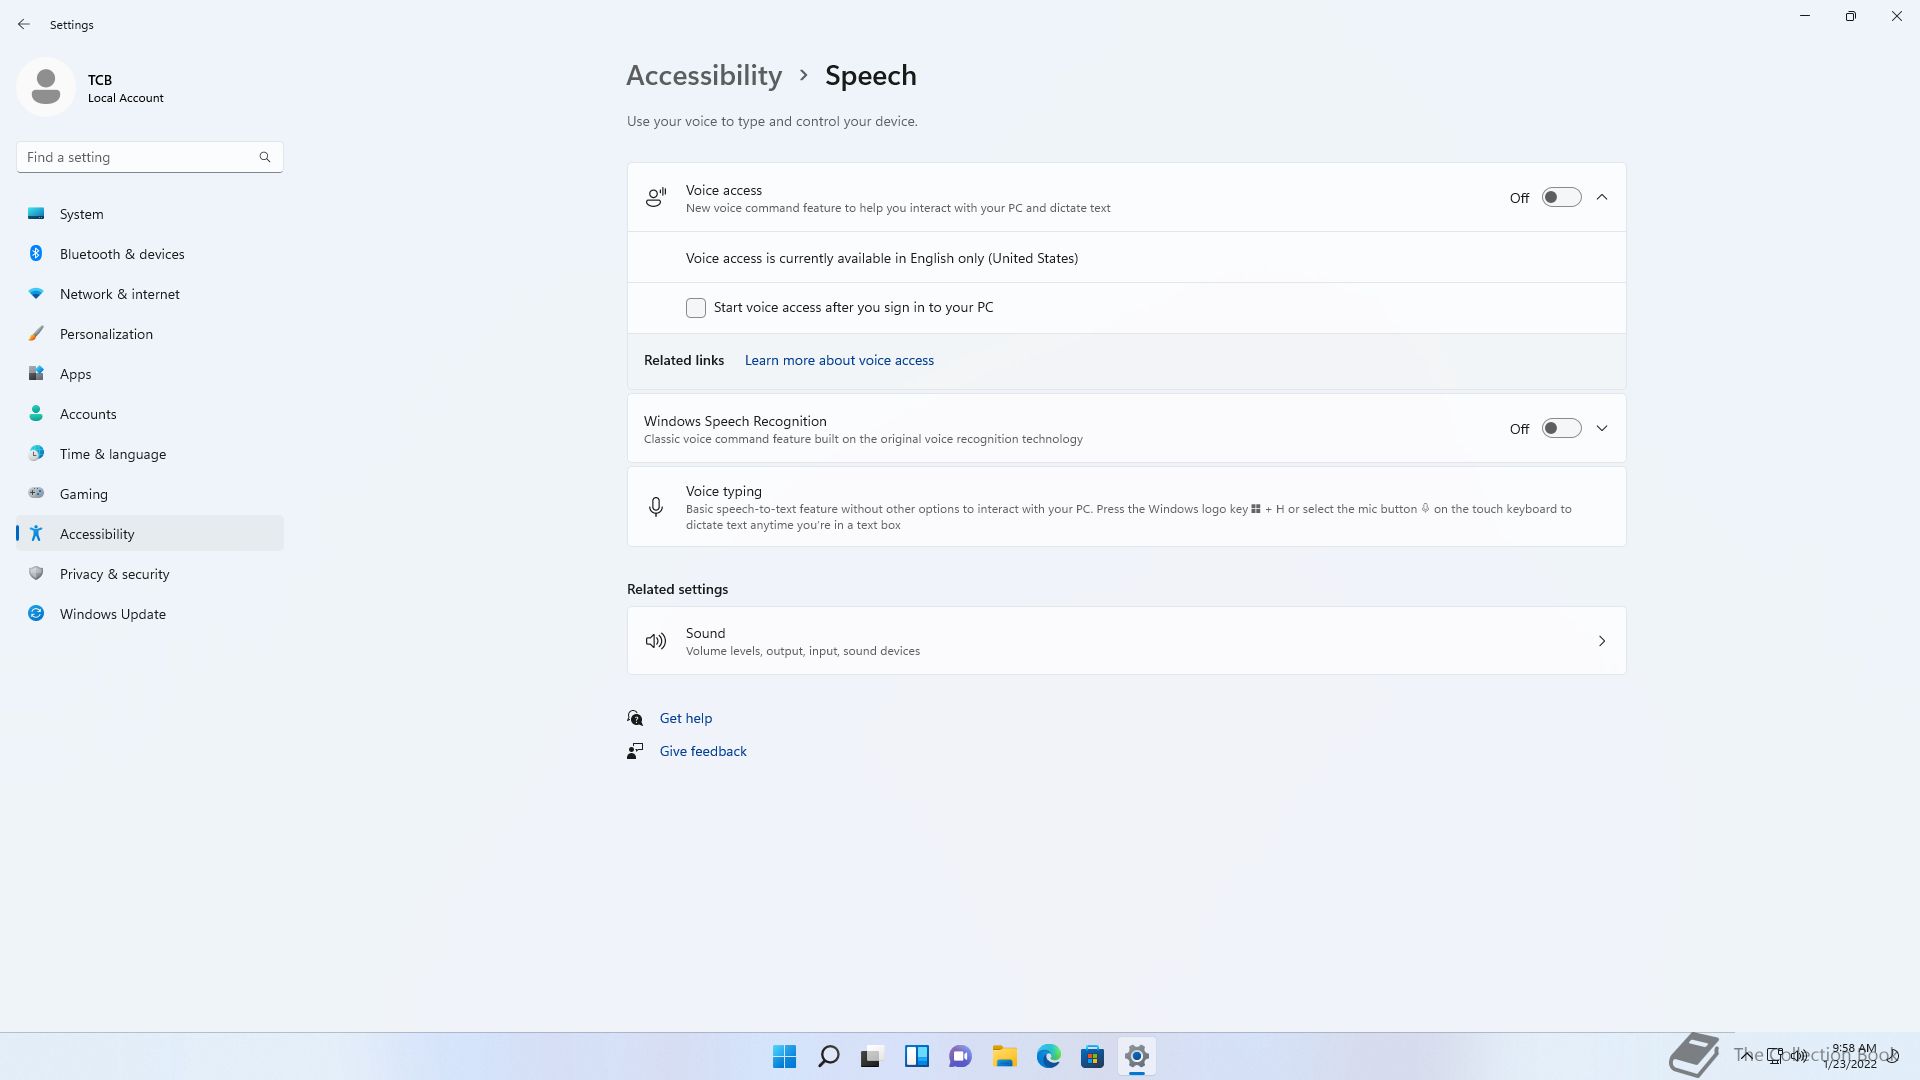Open System in the sidebar
The width and height of the screenshot is (1920, 1080).
[x=150, y=214]
